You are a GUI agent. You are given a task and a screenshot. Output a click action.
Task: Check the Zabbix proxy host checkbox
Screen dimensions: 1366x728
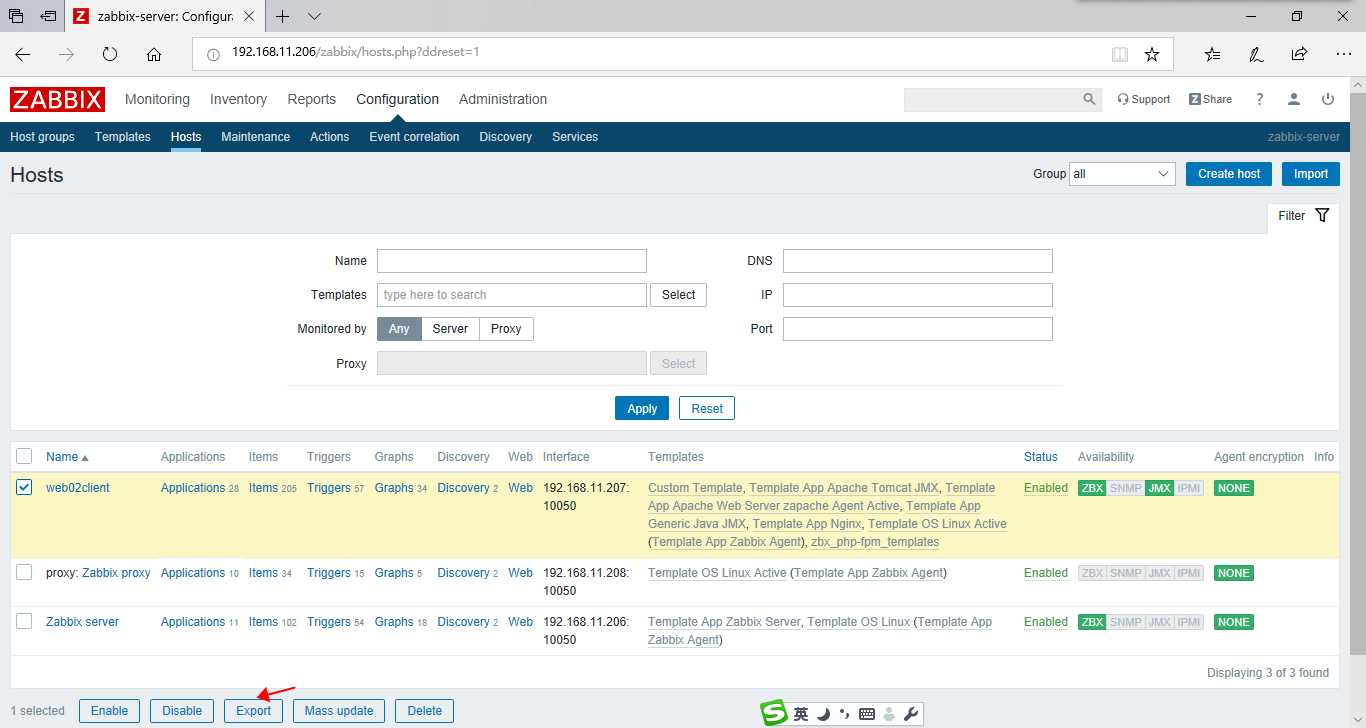click(25, 572)
